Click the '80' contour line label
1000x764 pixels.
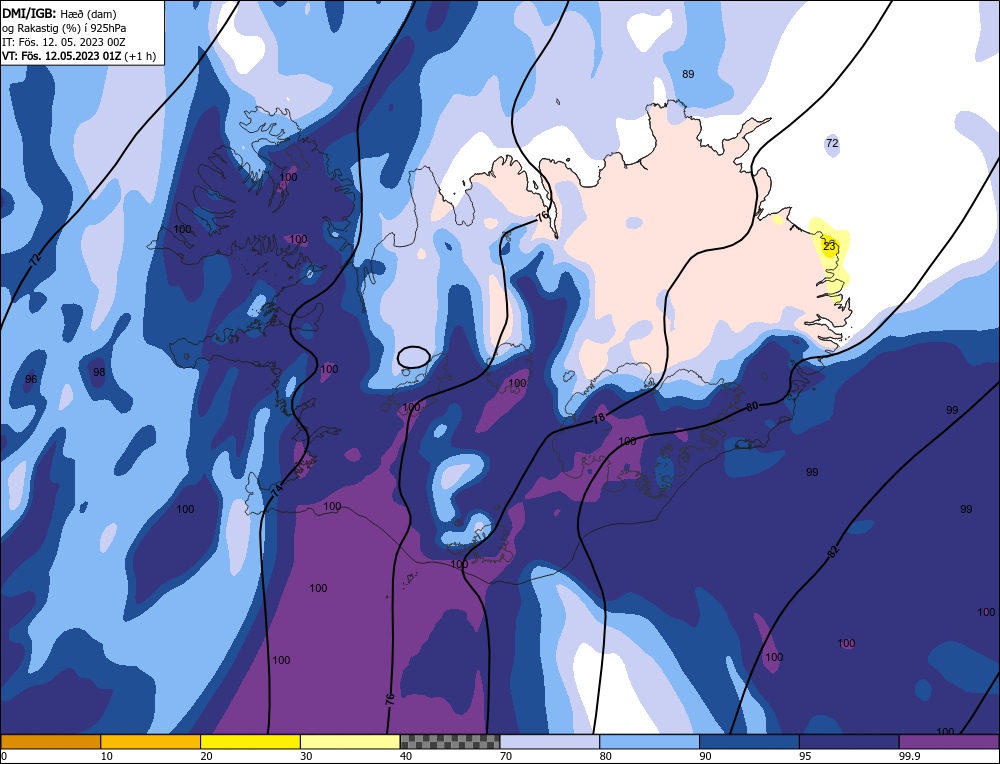tap(753, 406)
